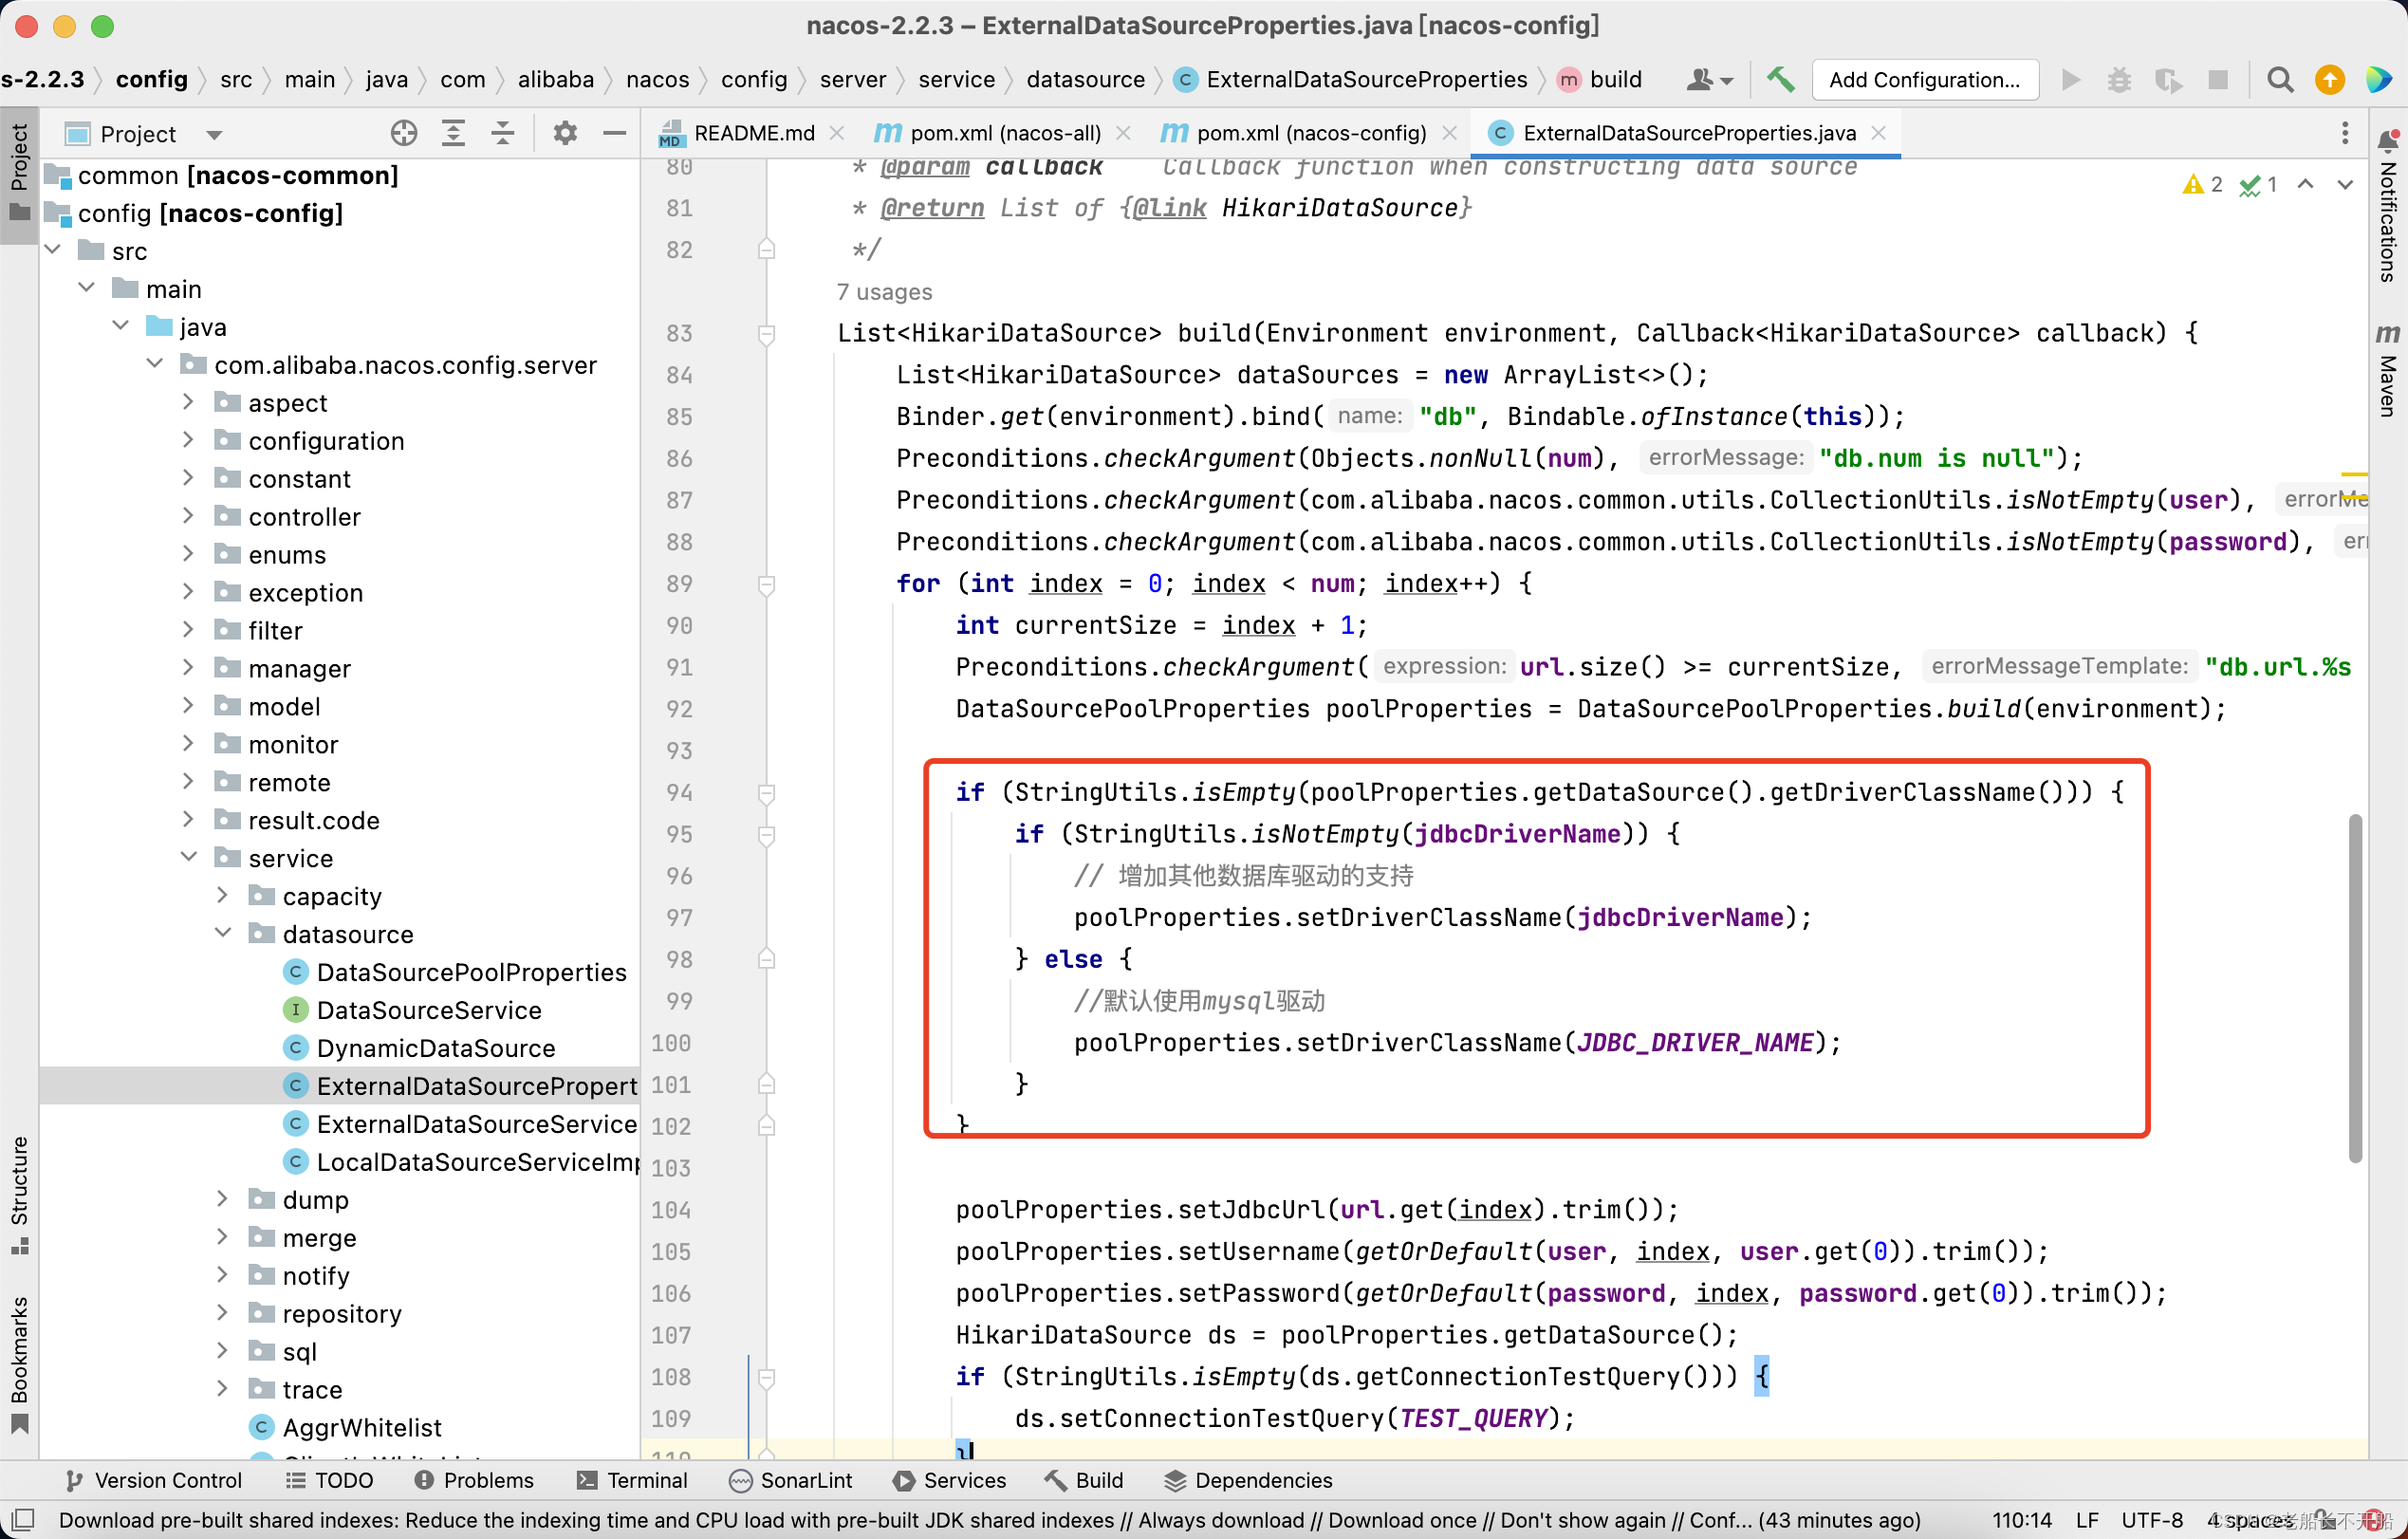Jump to previous highlighted error arrow

tap(2305, 185)
